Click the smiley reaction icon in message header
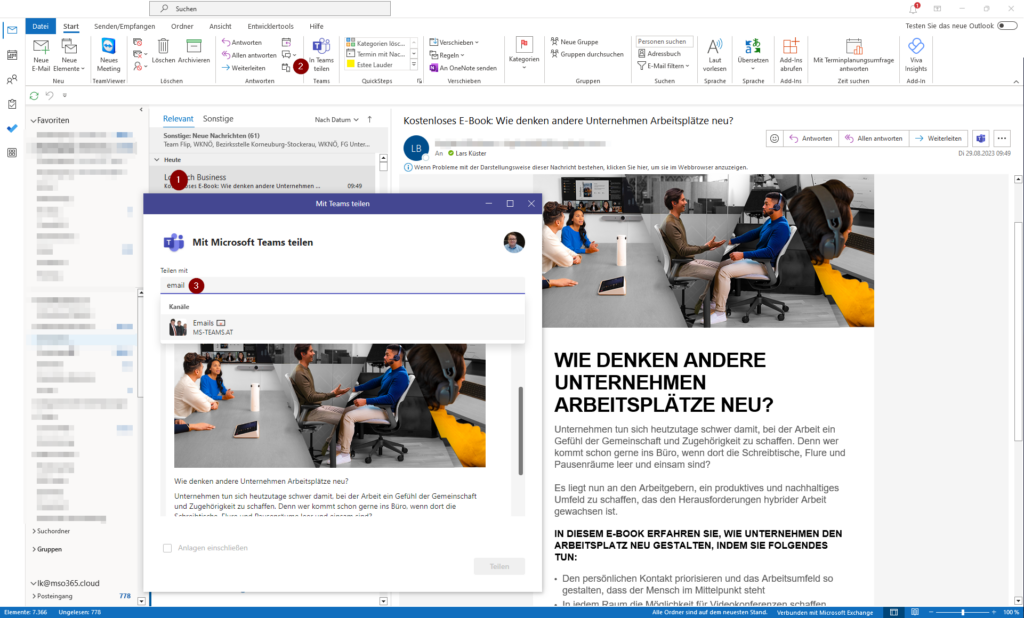The image size is (1024, 618). [775, 138]
